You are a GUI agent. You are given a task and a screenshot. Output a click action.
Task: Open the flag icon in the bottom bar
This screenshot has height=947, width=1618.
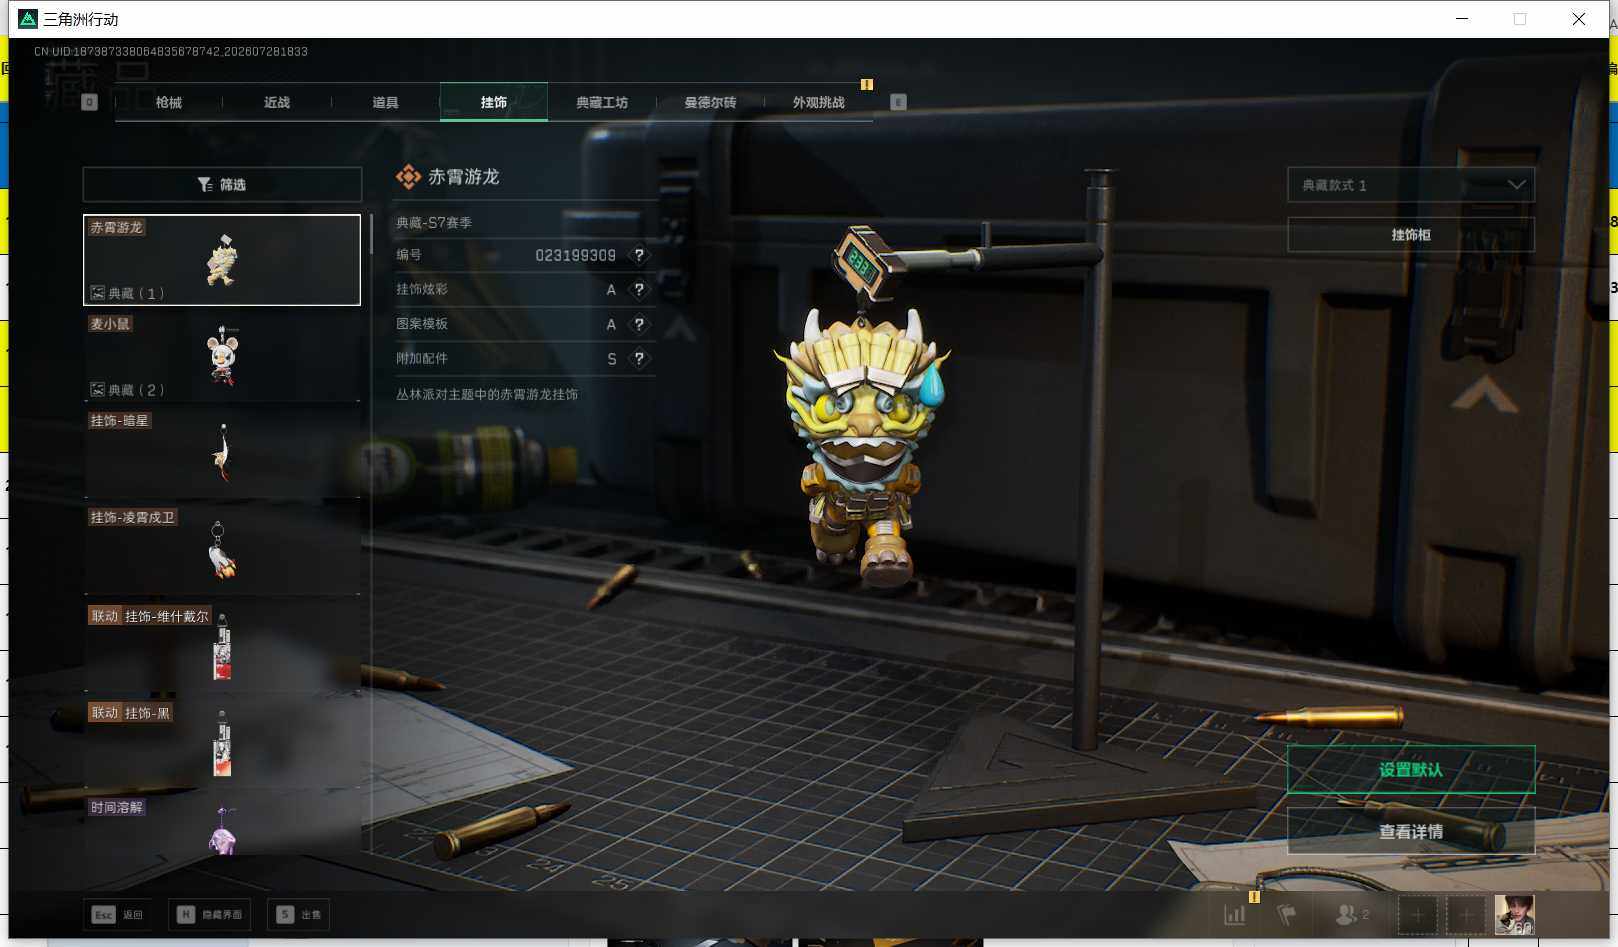pyautogui.click(x=1287, y=914)
